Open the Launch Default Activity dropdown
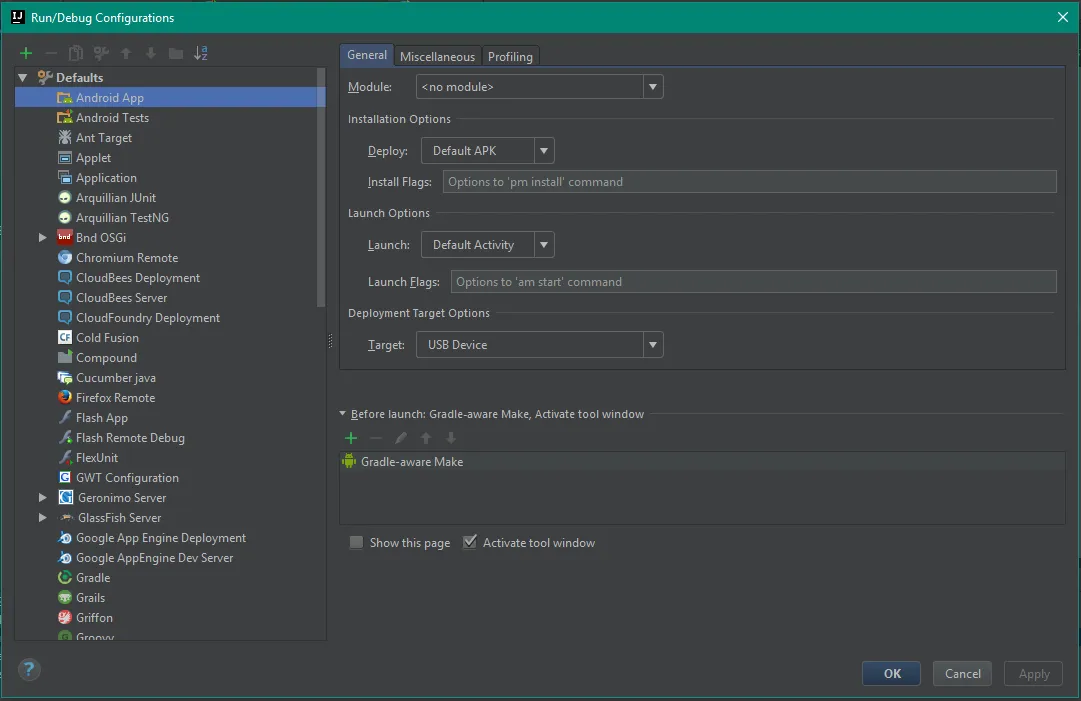Image resolution: width=1081 pixels, height=701 pixels. tap(544, 245)
